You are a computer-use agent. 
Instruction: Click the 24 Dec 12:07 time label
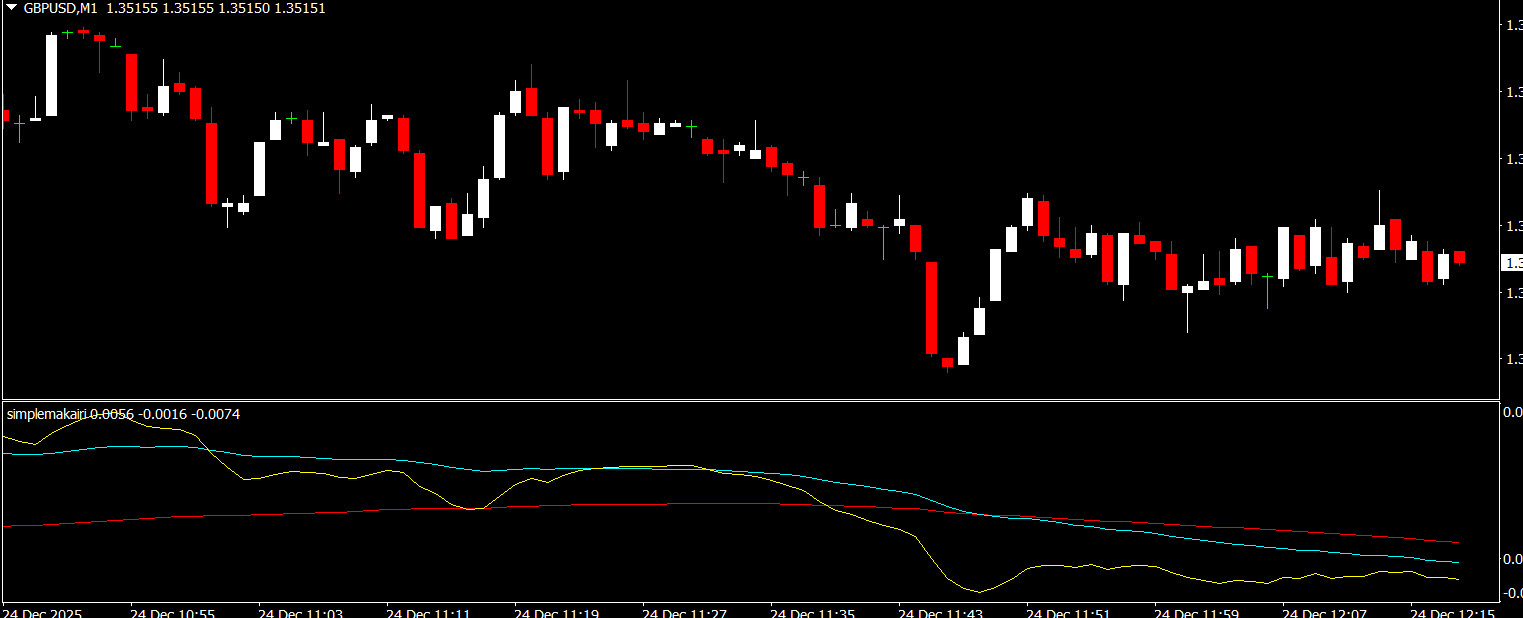(1324, 610)
